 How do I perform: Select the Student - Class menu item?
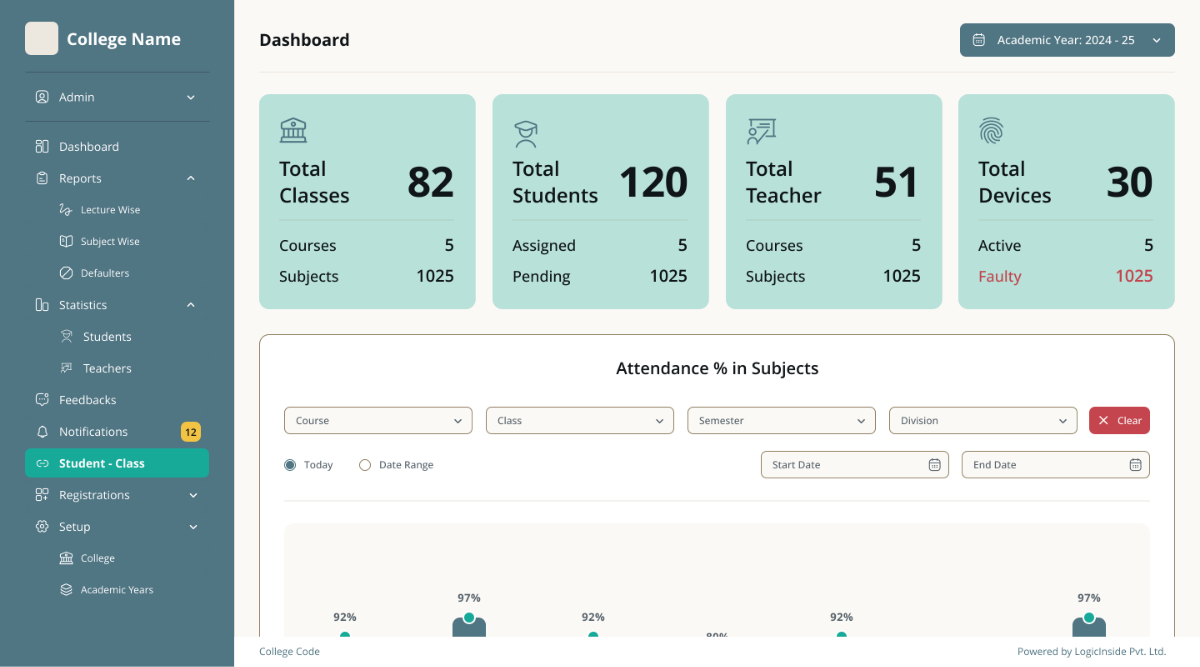(x=117, y=463)
